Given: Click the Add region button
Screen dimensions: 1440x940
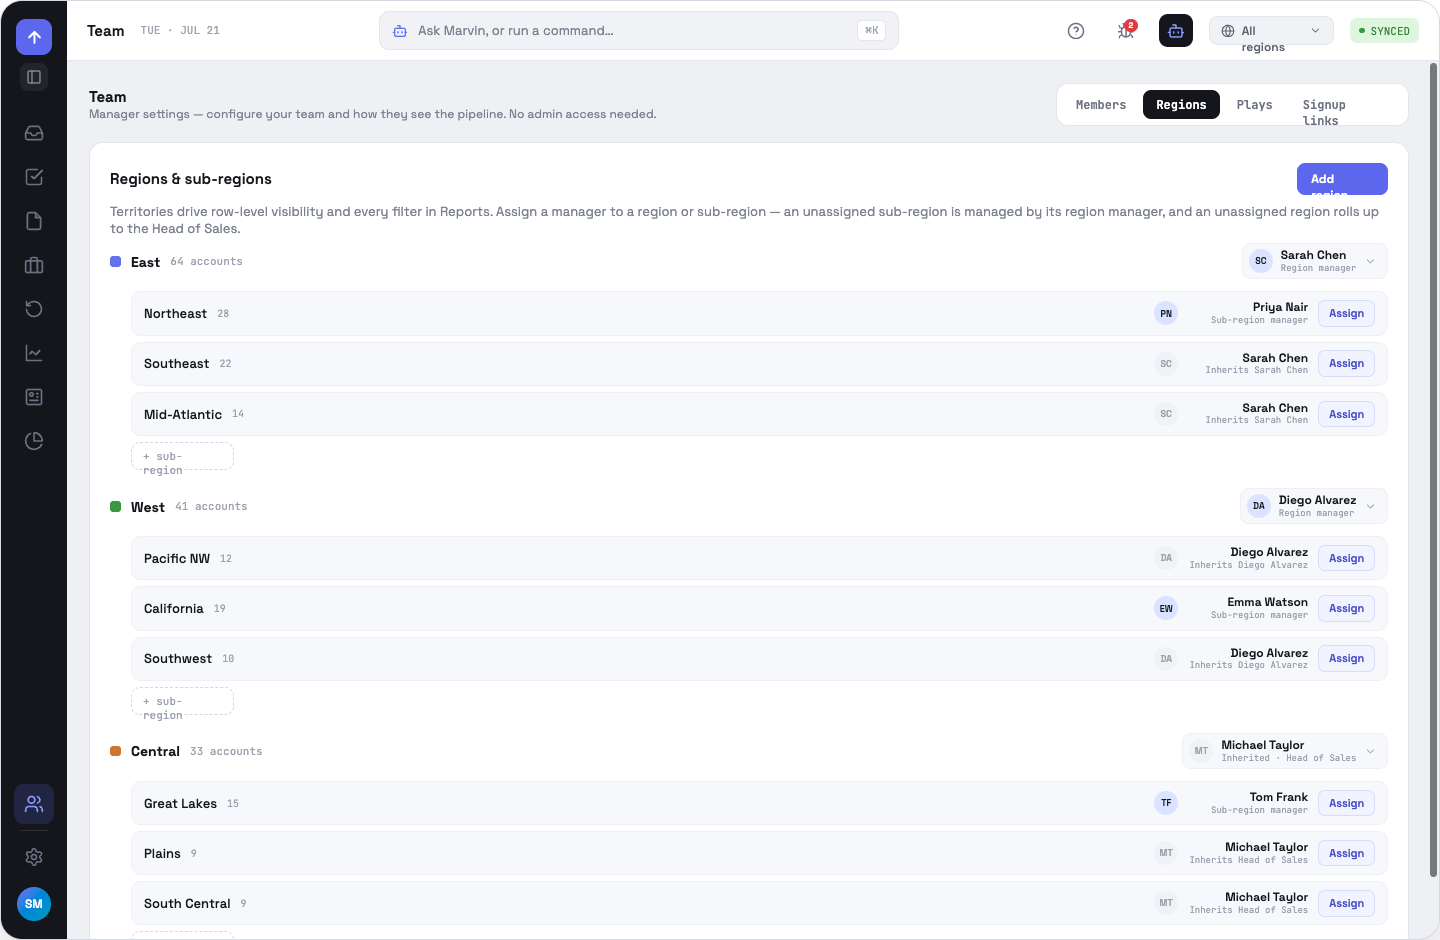Looking at the screenshot, I should point(1342,179).
